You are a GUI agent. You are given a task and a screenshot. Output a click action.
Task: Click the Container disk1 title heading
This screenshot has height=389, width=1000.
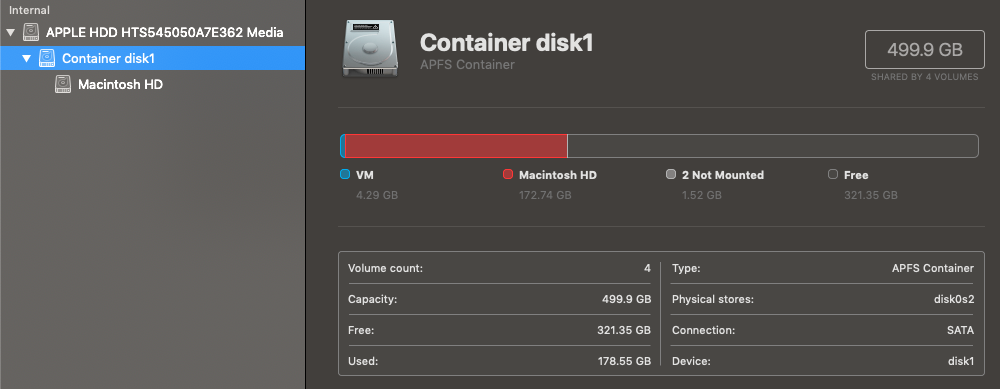pos(506,43)
